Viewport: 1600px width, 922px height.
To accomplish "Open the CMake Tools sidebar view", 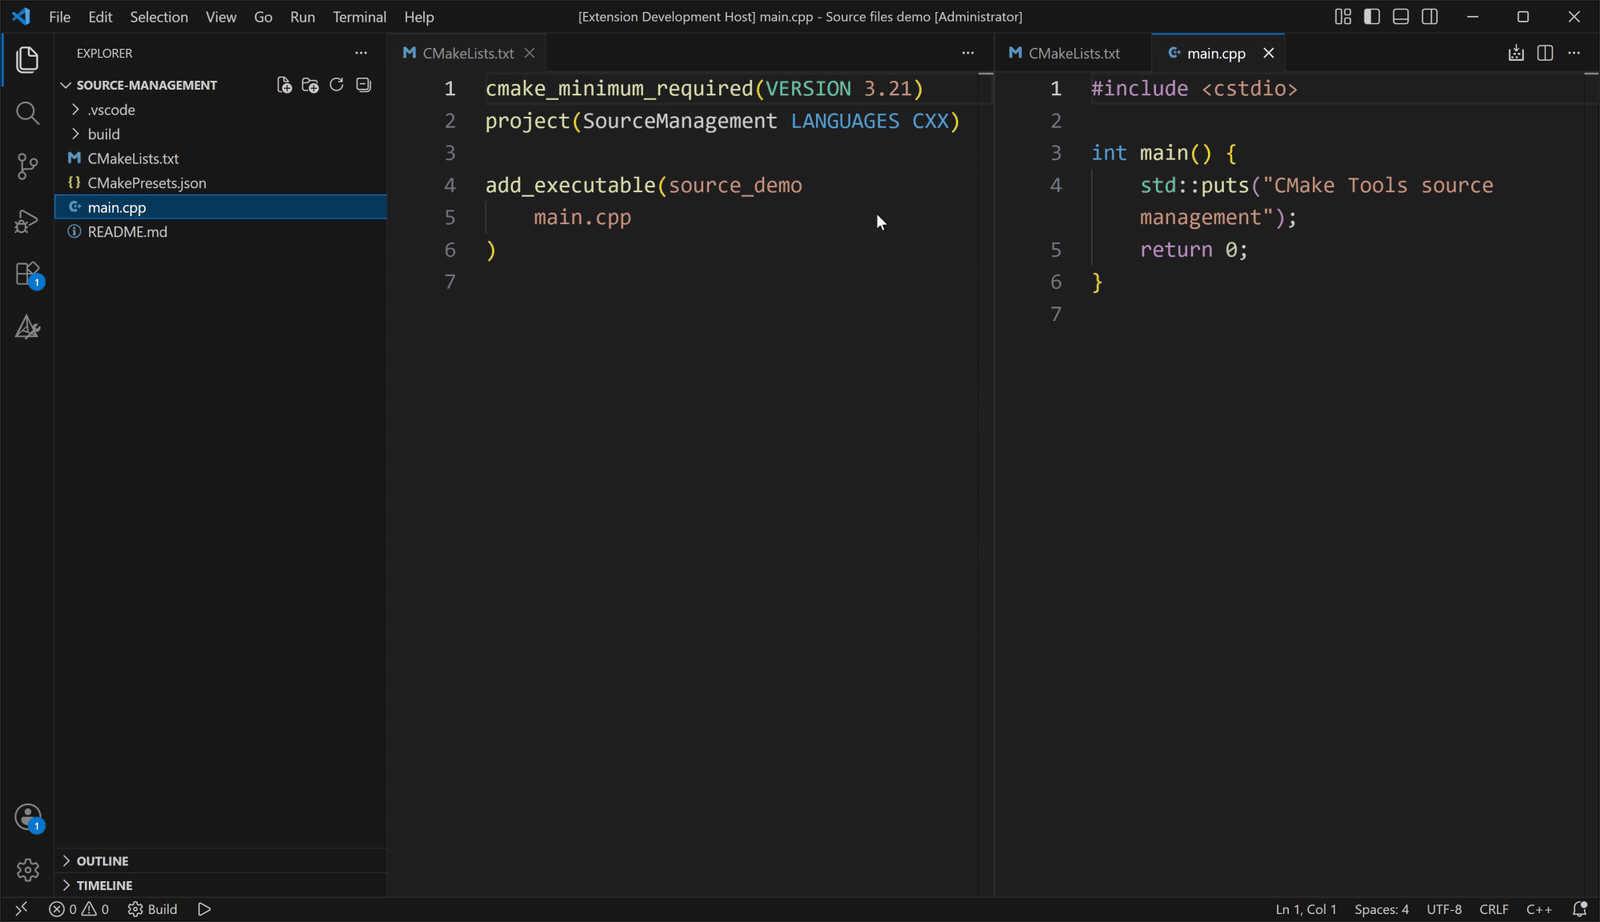I will (x=27, y=327).
